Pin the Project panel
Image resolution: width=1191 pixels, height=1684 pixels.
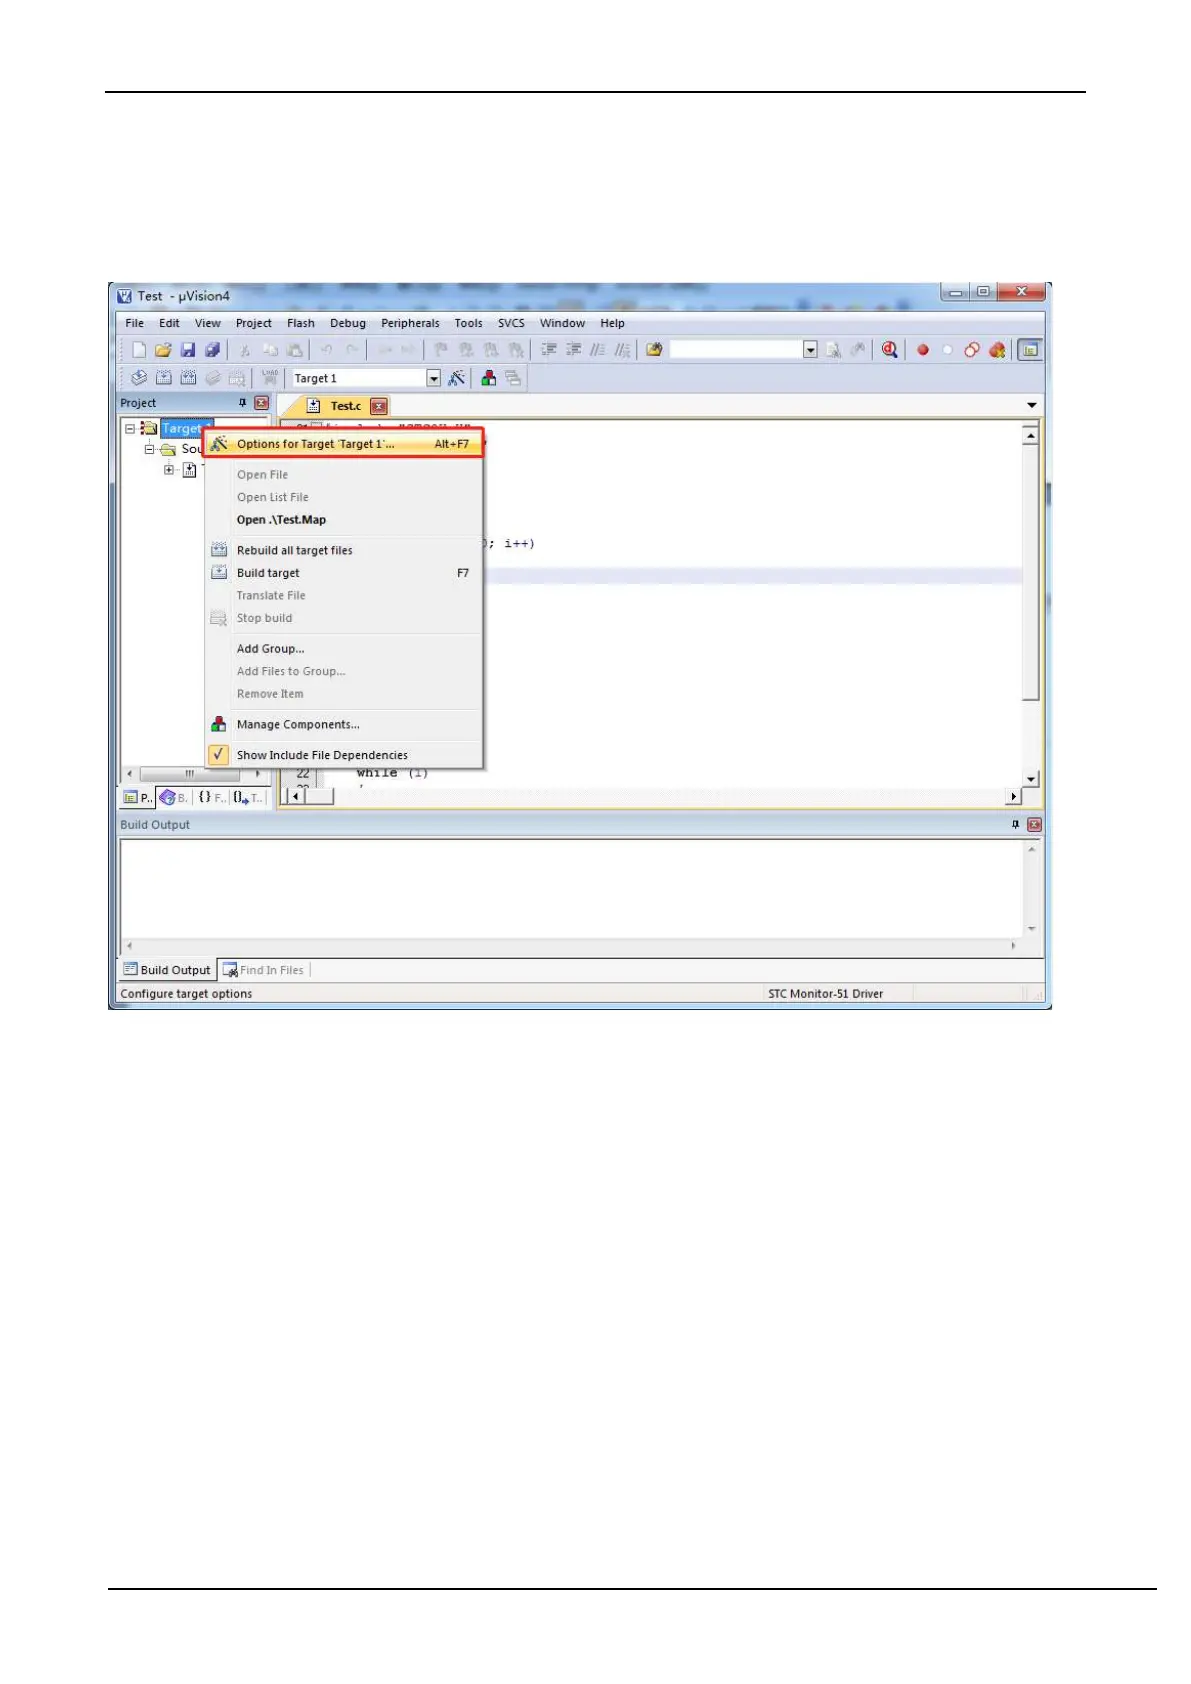[x=242, y=403]
